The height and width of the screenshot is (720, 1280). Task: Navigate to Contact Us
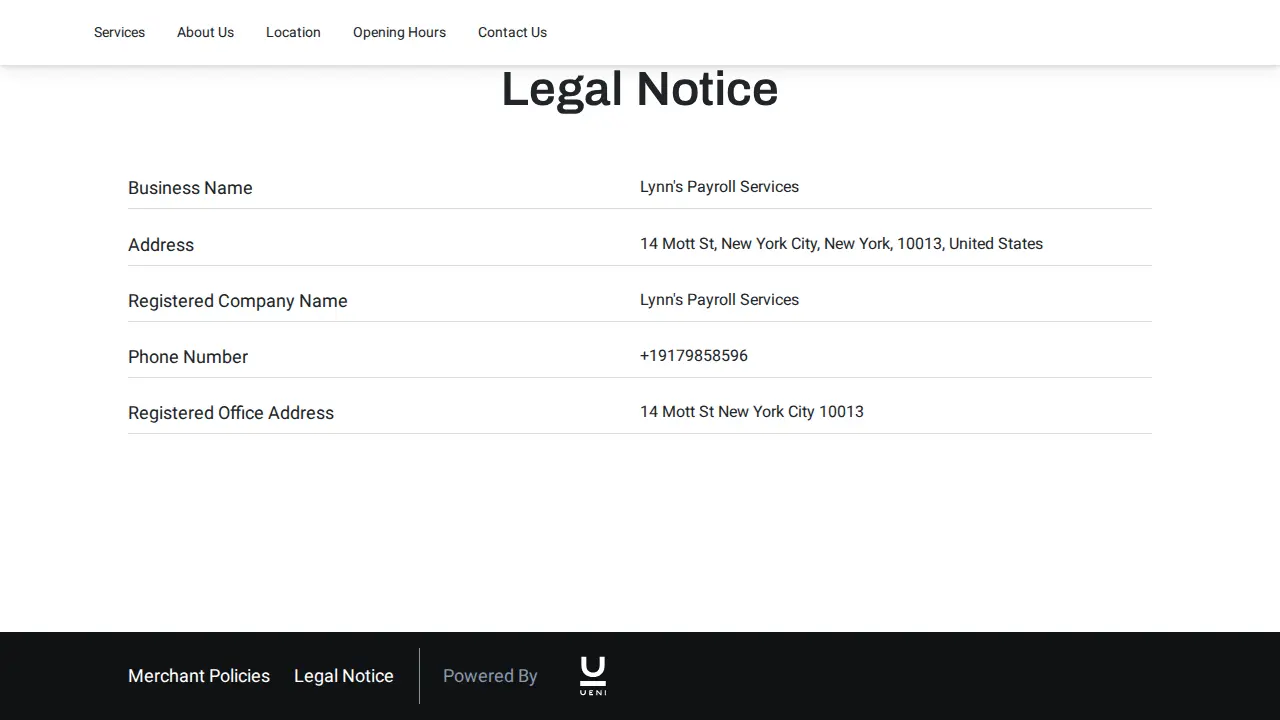(x=512, y=32)
